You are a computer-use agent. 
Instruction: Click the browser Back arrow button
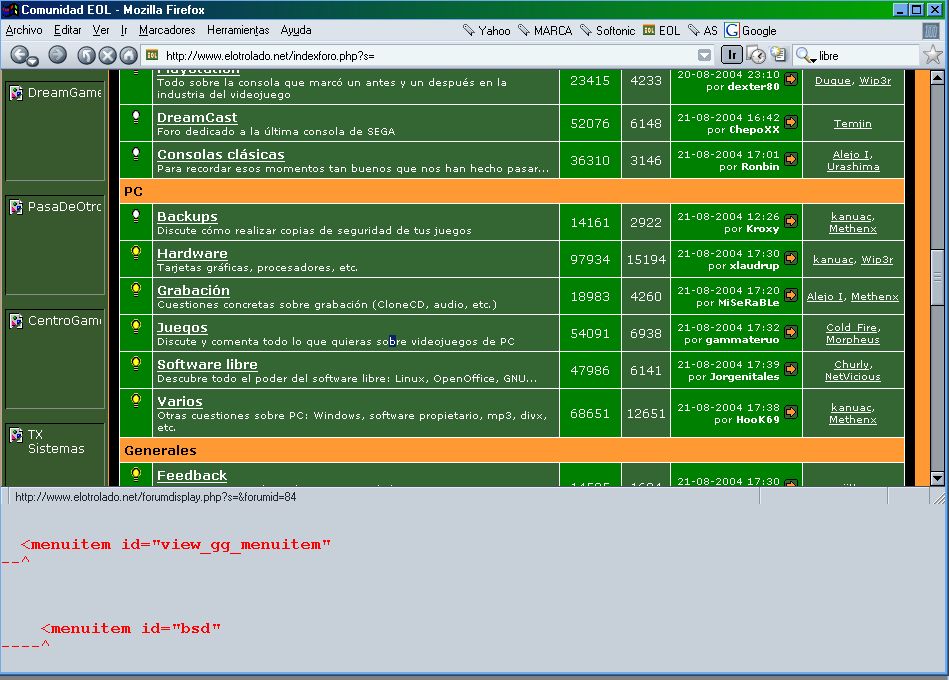tap(19, 55)
